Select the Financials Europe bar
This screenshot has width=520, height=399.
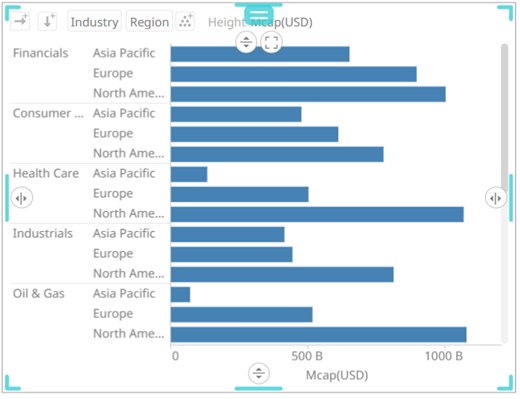[294, 74]
